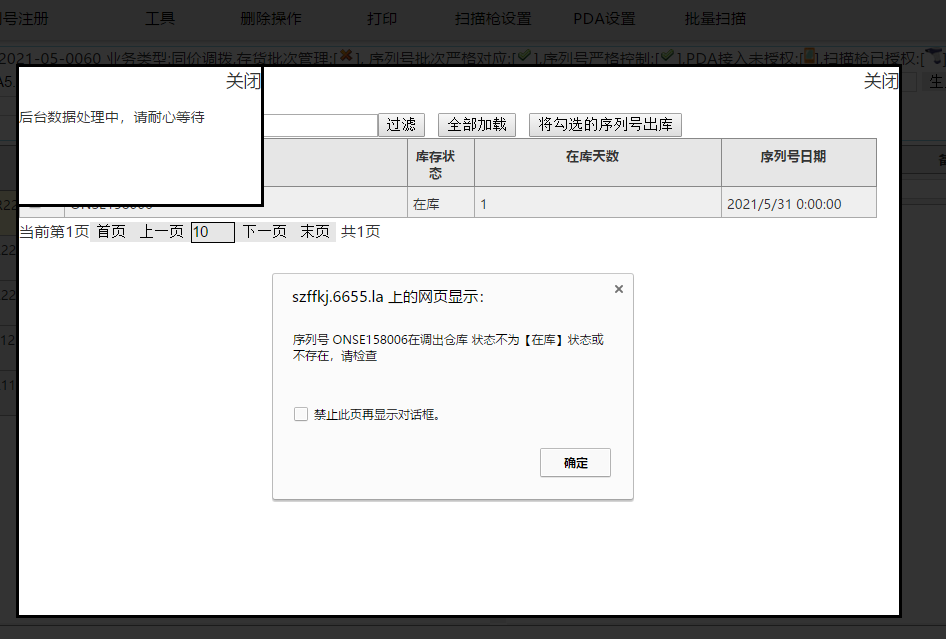Go to 下一页 next page
Screen dimensions: 946x639
click(x=264, y=232)
